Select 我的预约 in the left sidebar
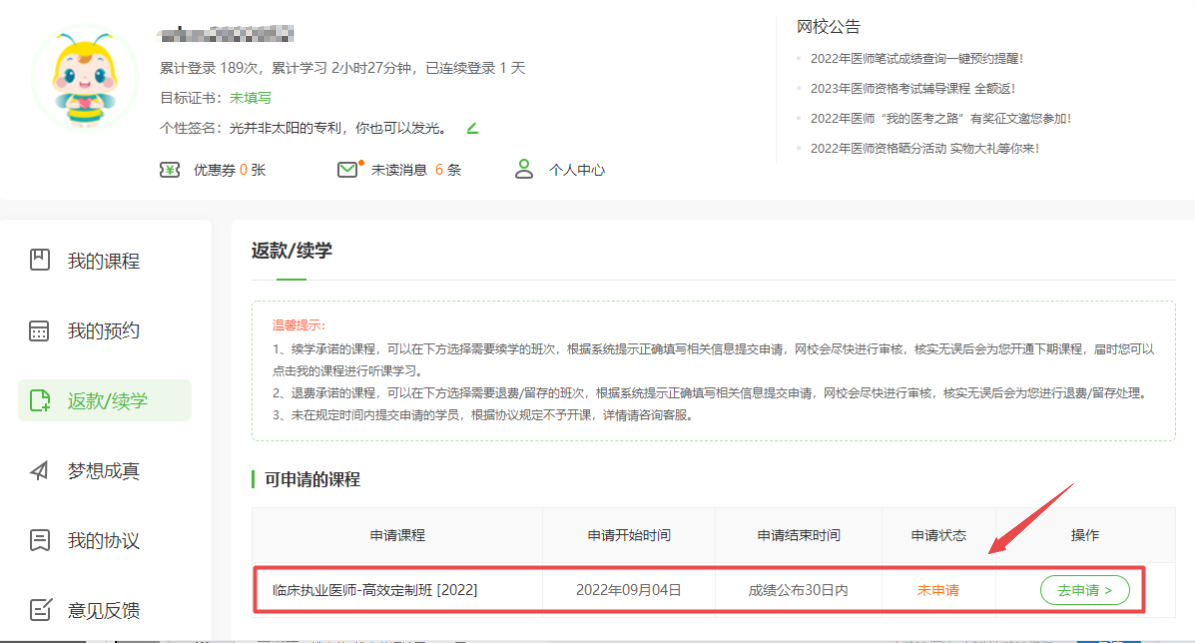Screen dimensions: 1195x643 coord(103,331)
